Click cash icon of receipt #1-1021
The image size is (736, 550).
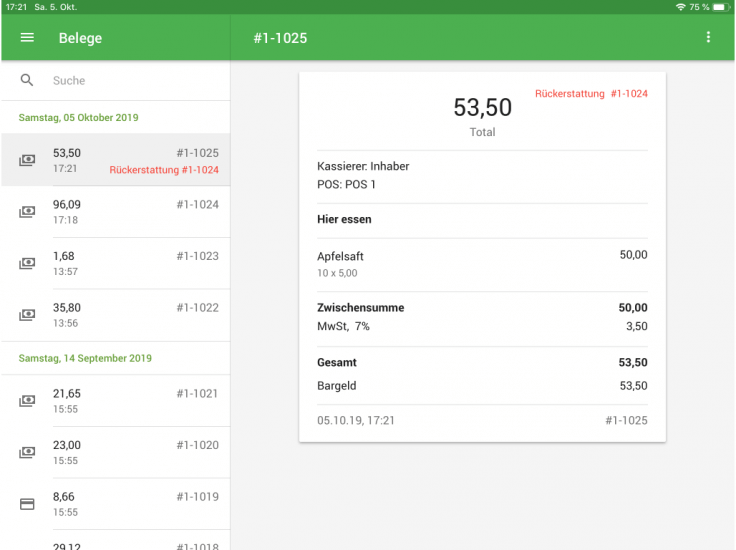[x=27, y=401]
